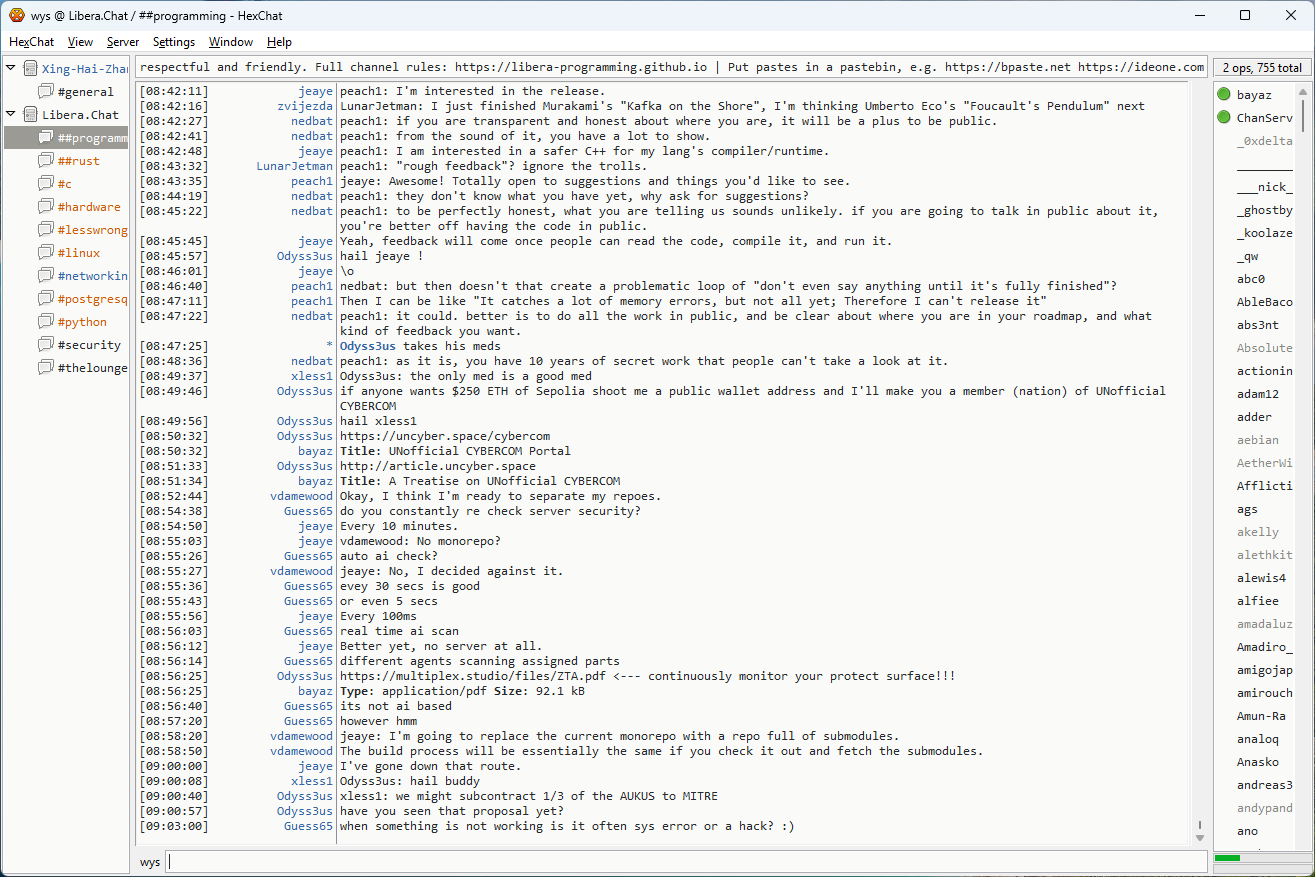Select the ##programming channel icon

click(46, 138)
